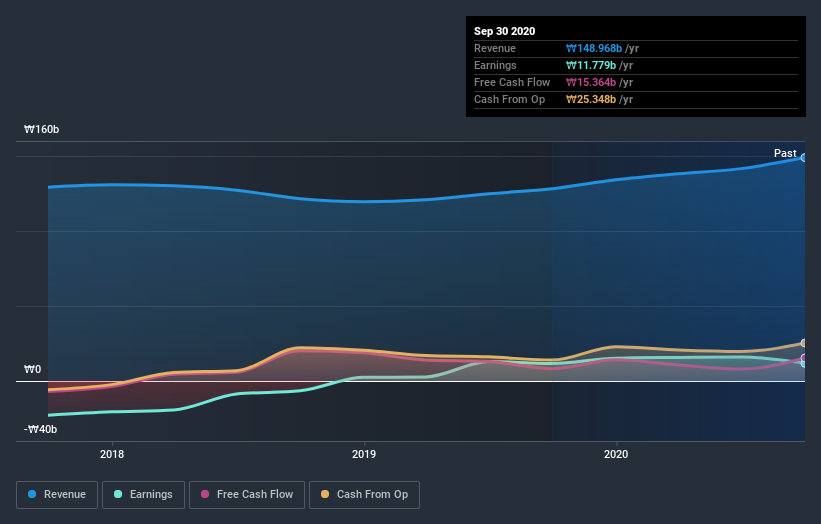Click the -₩40b y-axis label

[x=40, y=429]
